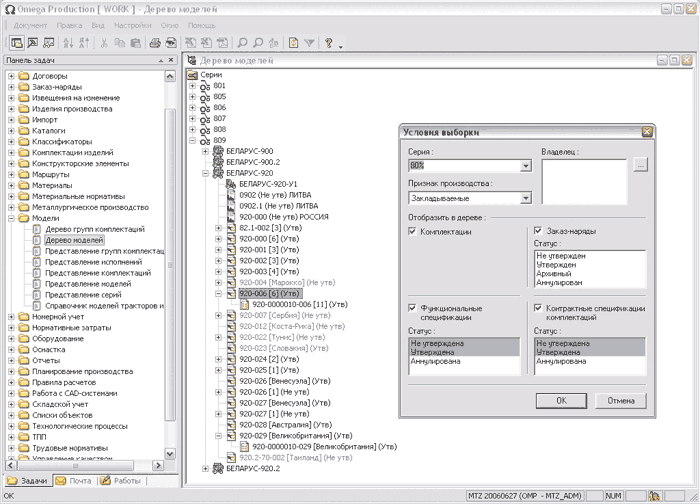700x504 pixels.
Task: Click the status bar user icon
Action: click(654, 496)
